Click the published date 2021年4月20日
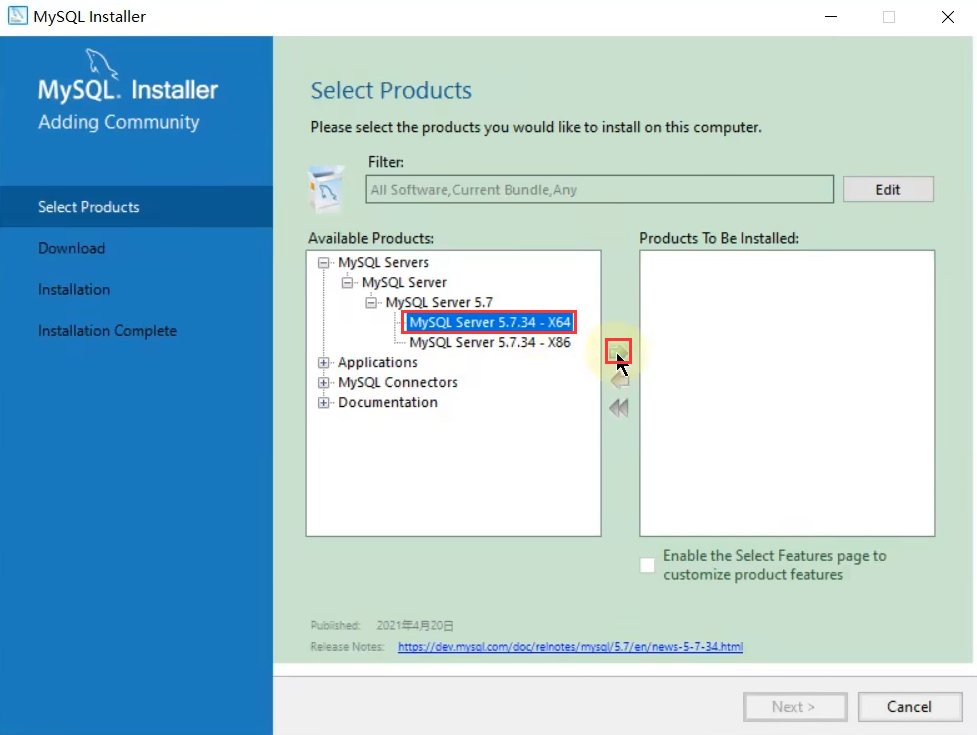This screenshot has height=735, width=977. click(415, 625)
